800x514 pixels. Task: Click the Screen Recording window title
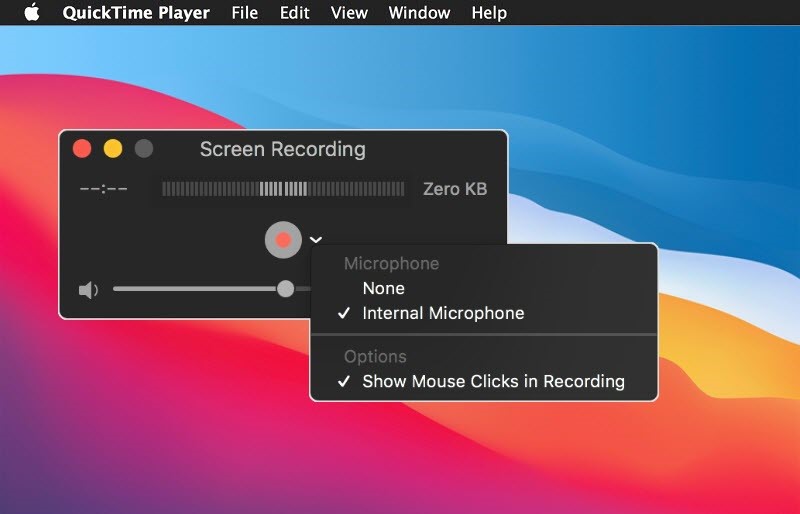click(x=283, y=150)
